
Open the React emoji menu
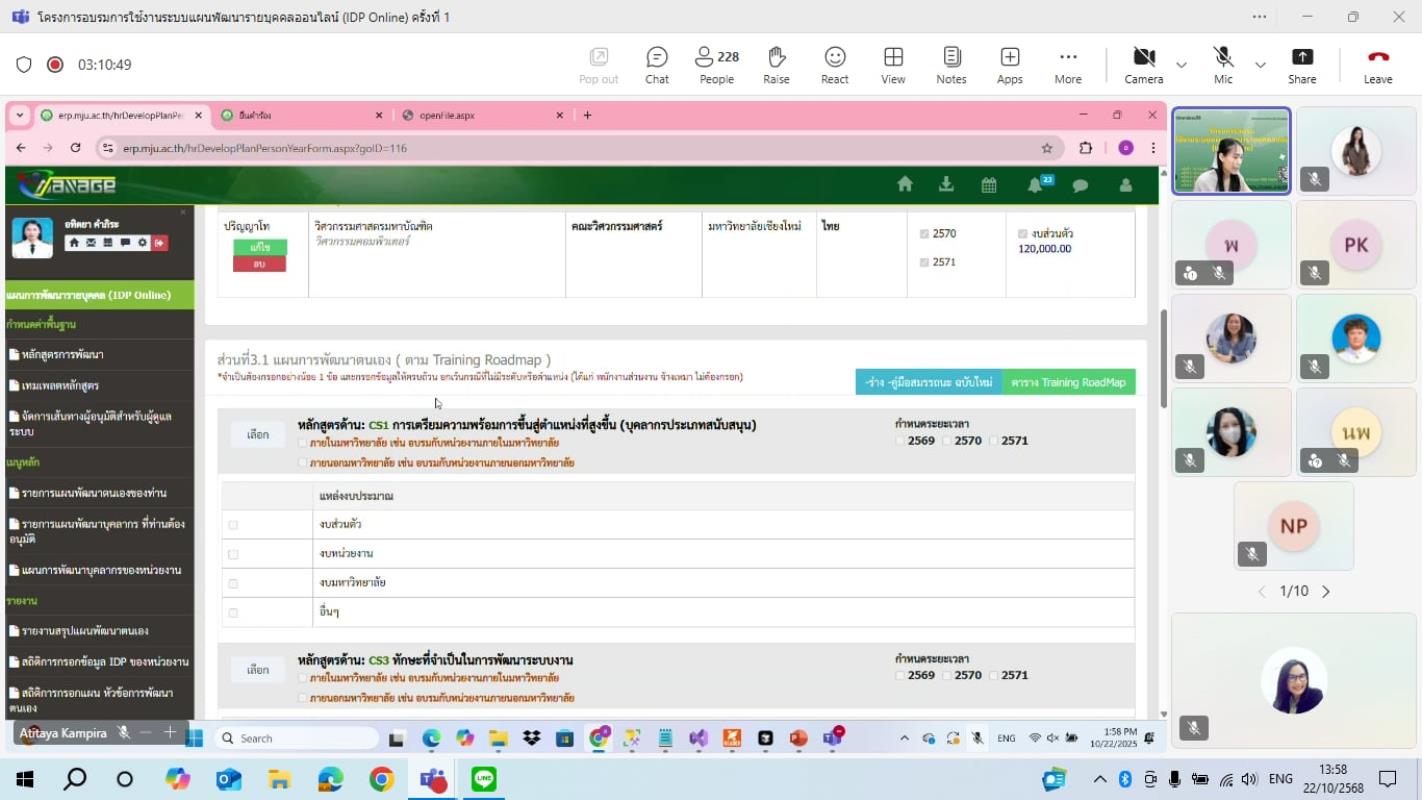834,65
